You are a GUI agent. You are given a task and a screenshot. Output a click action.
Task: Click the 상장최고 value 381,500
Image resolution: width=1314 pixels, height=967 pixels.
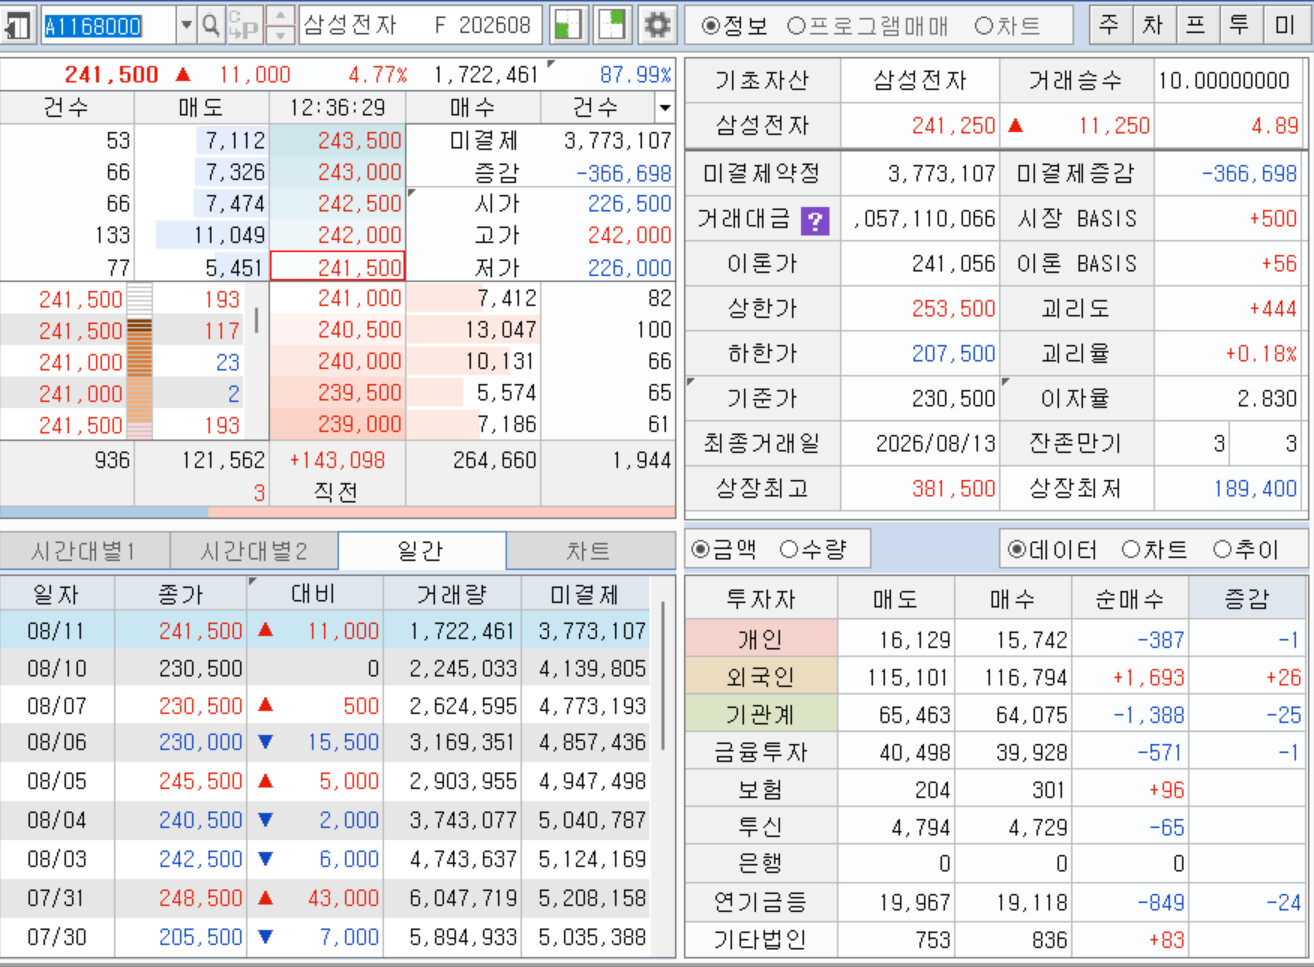(x=953, y=488)
